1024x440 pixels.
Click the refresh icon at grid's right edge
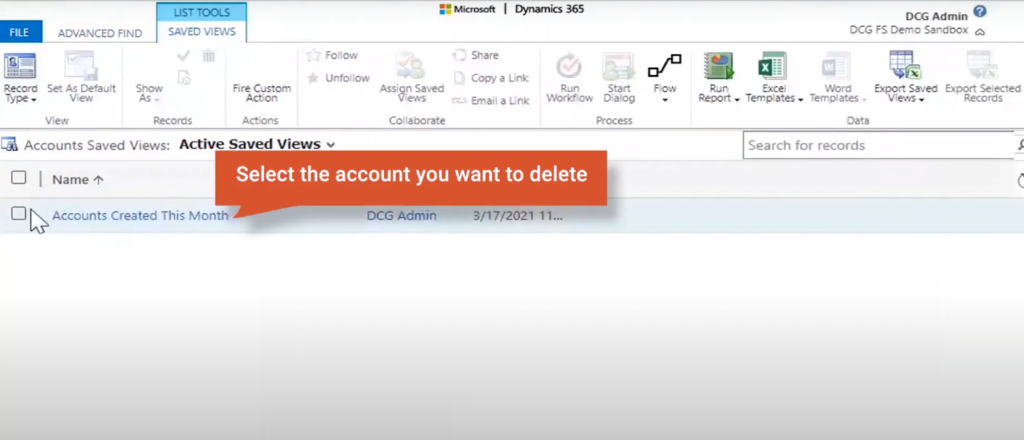tap(1021, 180)
